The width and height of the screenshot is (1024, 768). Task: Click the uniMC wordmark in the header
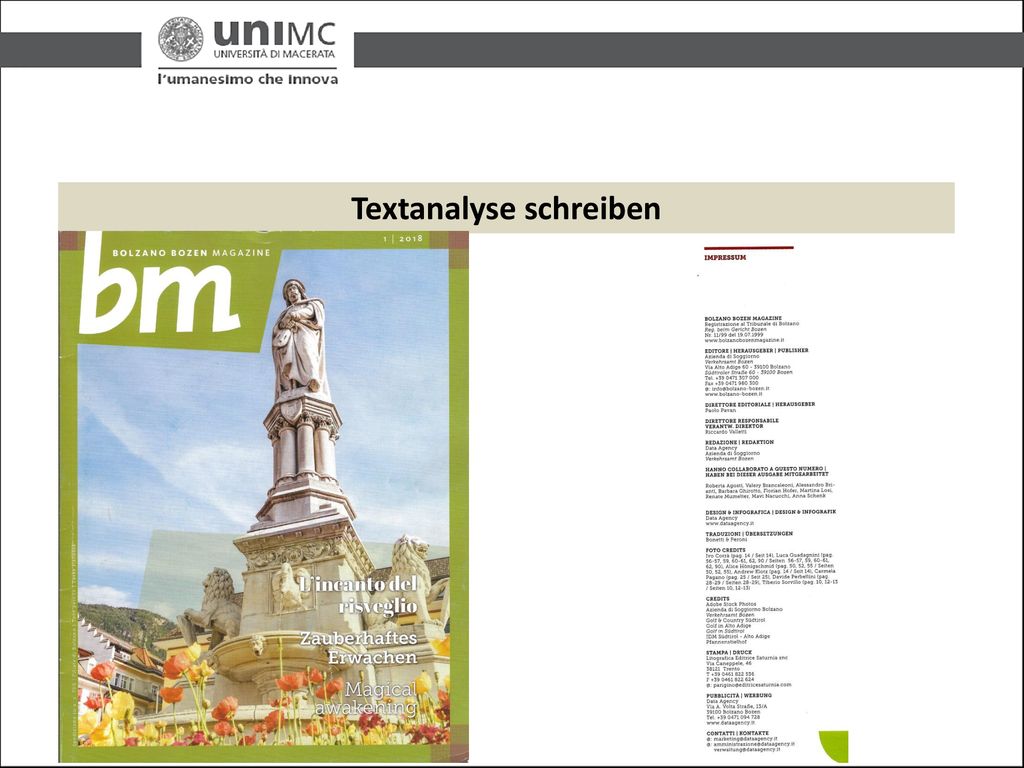tap(274, 33)
